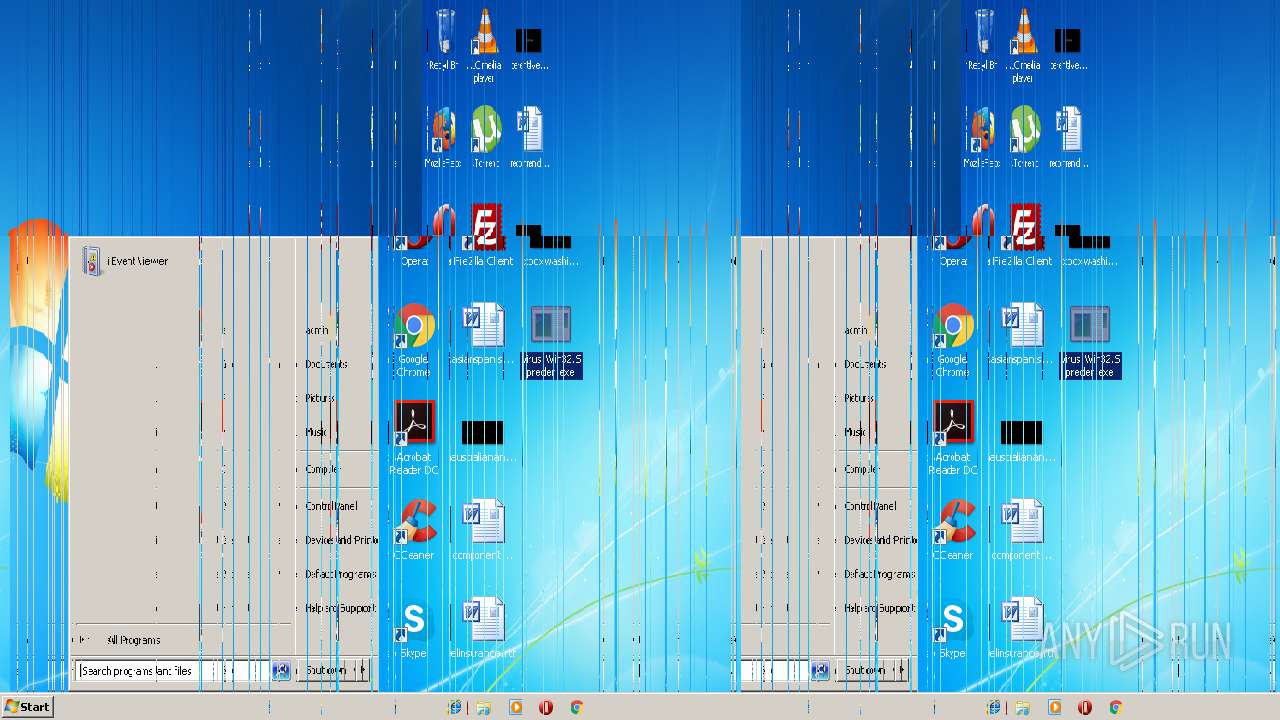Open Media Player in left taskbar icon group

[x=516, y=707]
